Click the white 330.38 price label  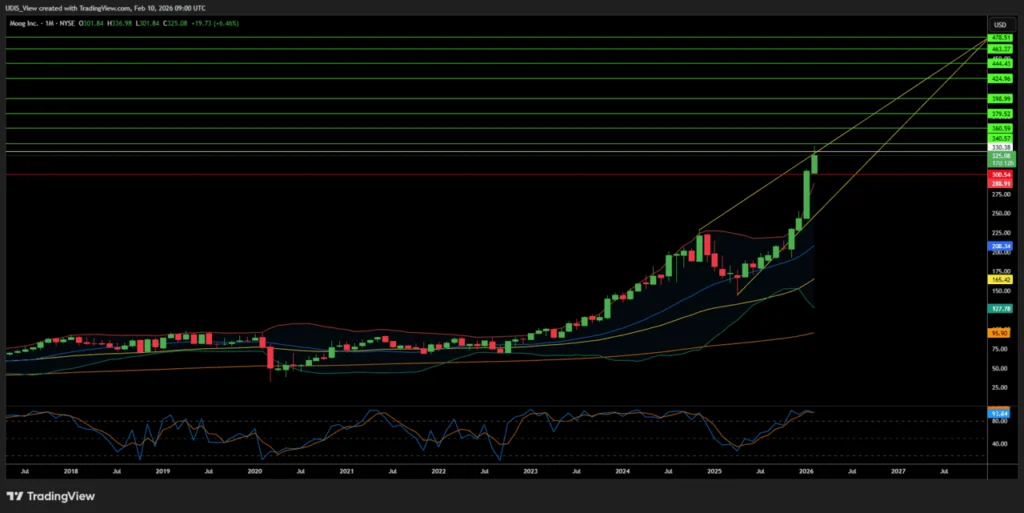point(1000,148)
